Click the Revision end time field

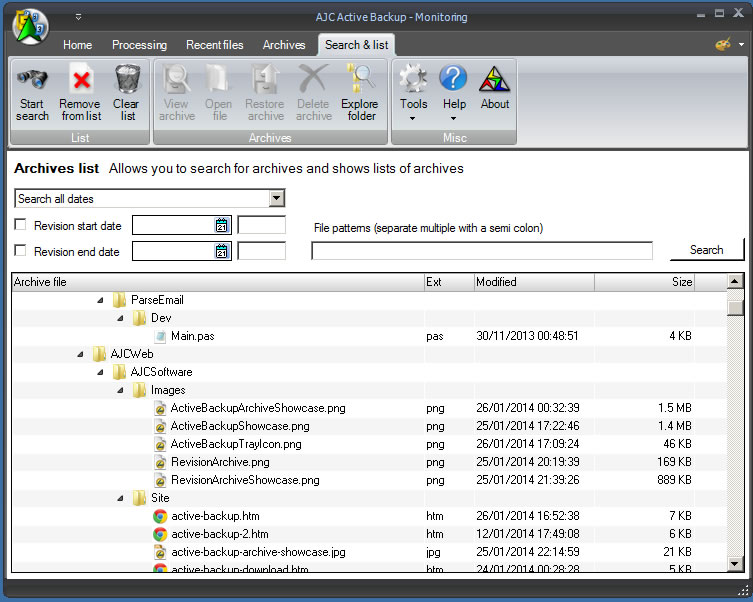tap(262, 251)
